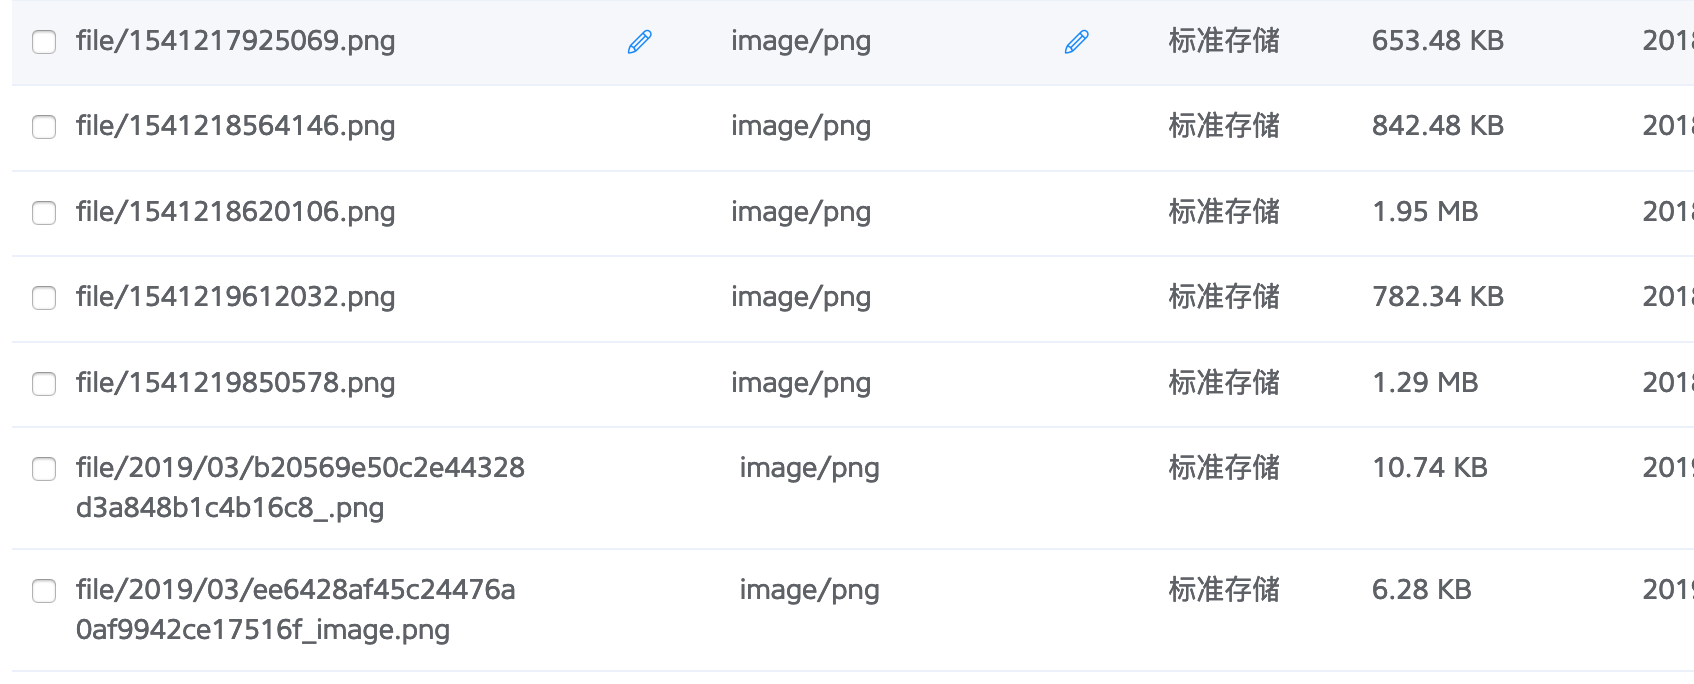Select checkbox for the b20569e50c2e44328 file

click(44, 469)
